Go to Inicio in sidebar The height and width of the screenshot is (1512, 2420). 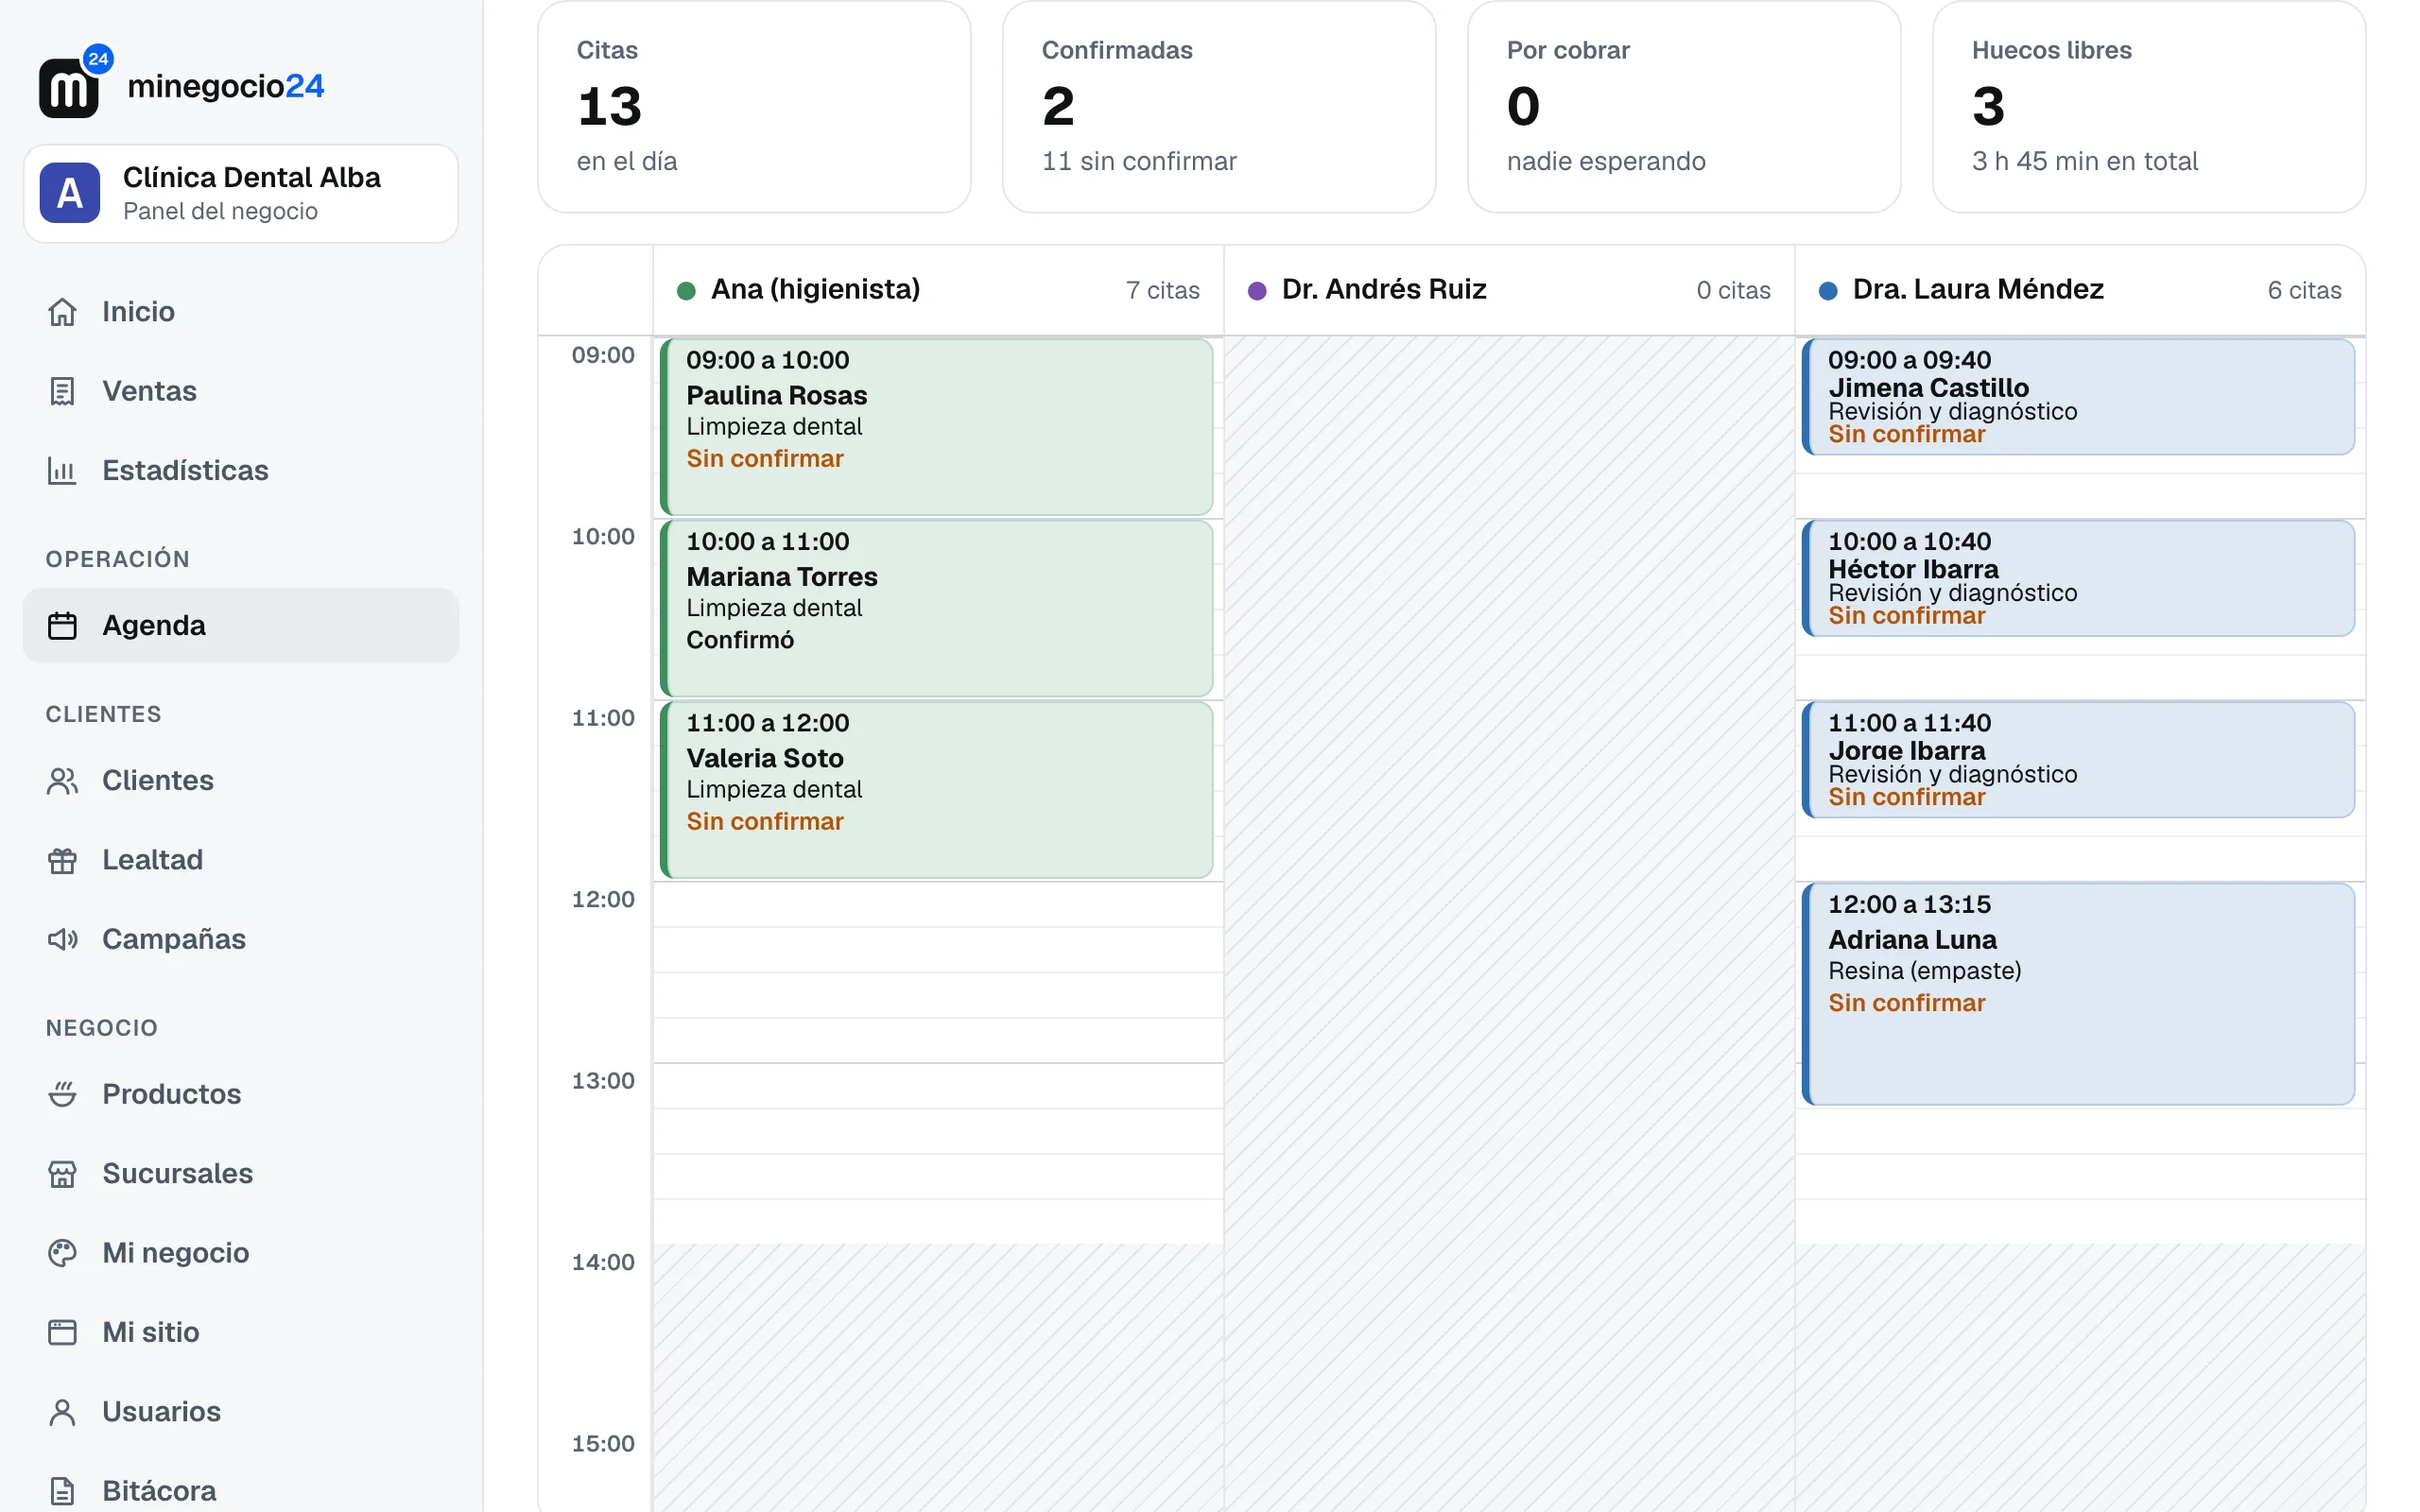click(241, 312)
